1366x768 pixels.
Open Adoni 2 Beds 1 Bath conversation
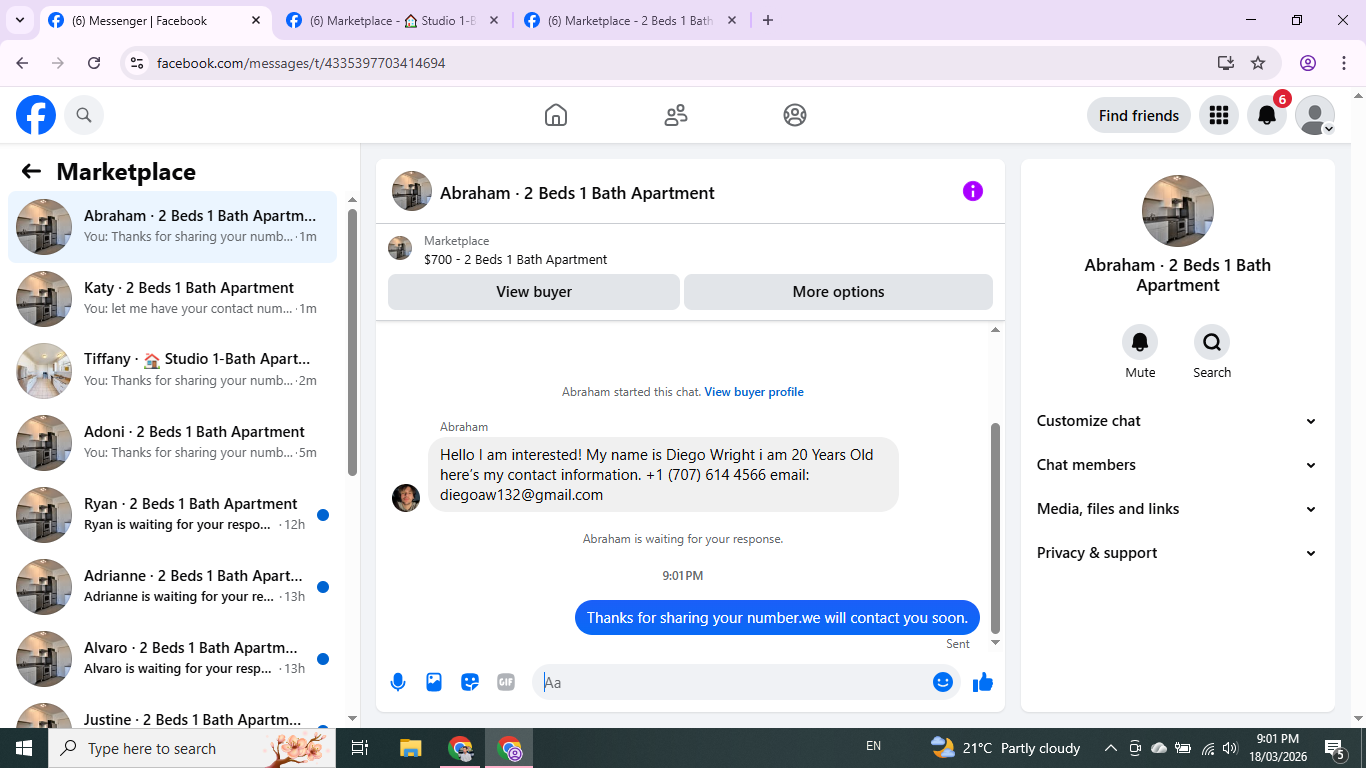[x=172, y=442]
